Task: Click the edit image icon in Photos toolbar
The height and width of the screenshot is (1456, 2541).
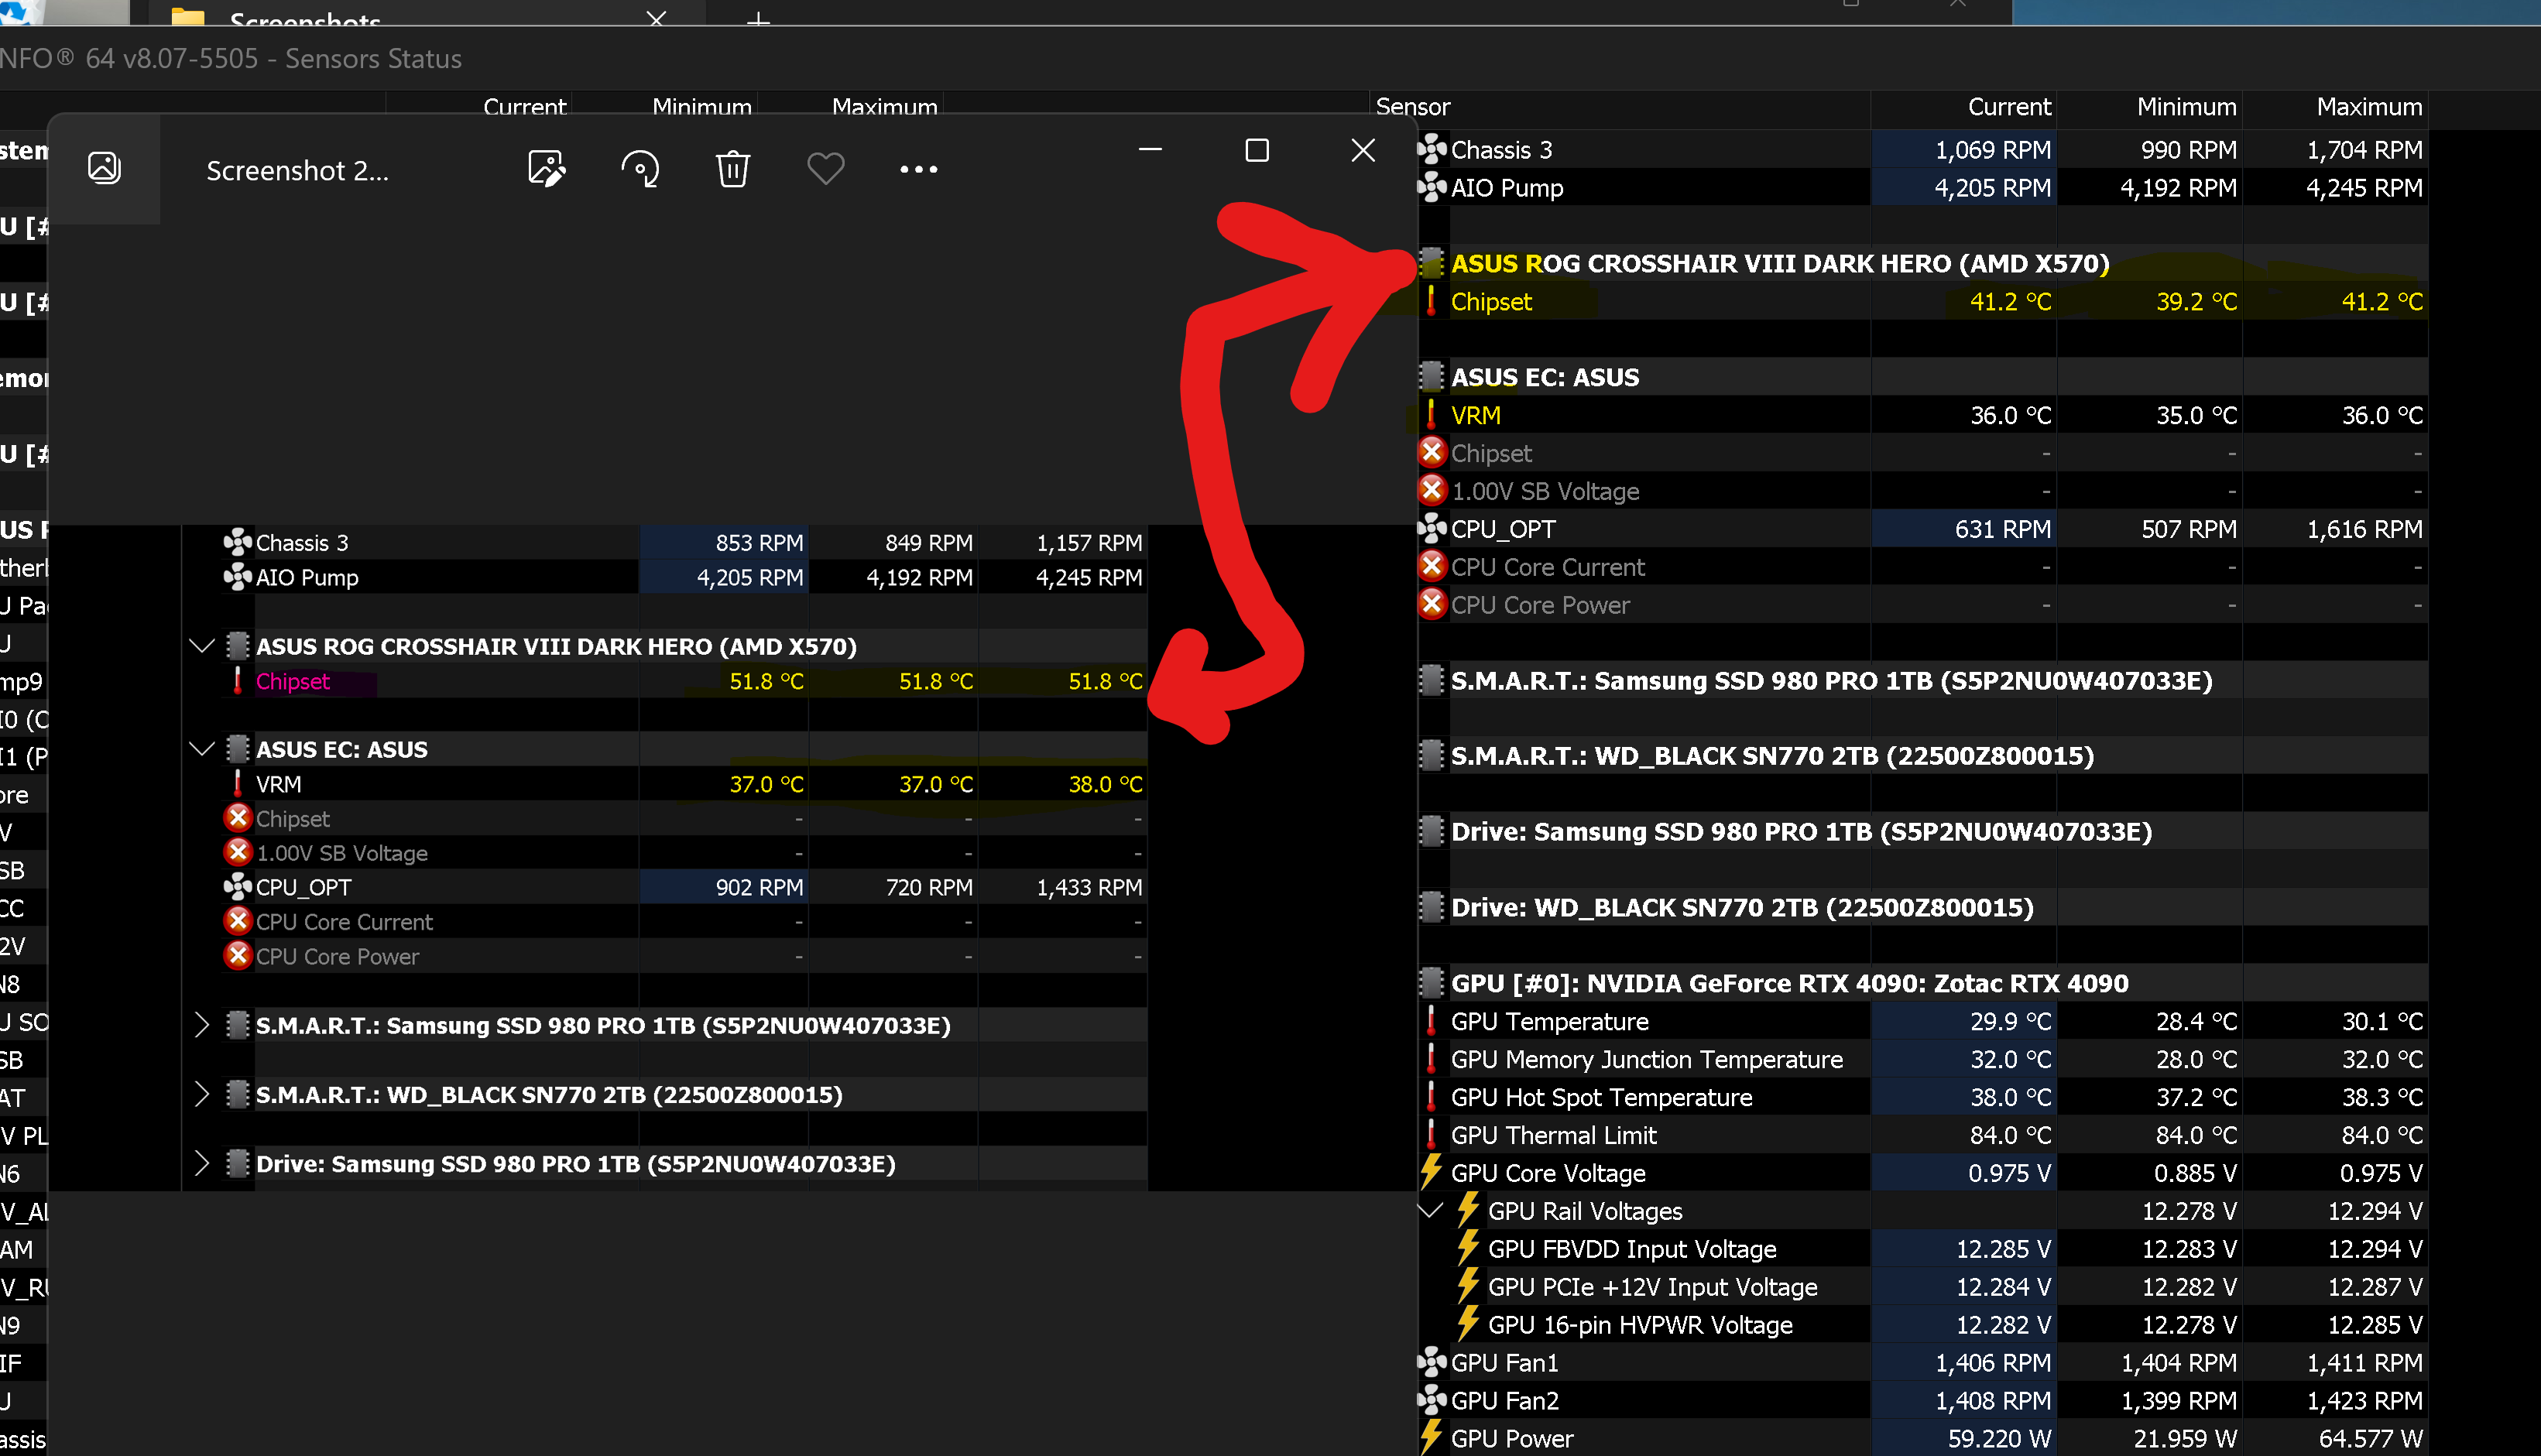Action: click(547, 169)
